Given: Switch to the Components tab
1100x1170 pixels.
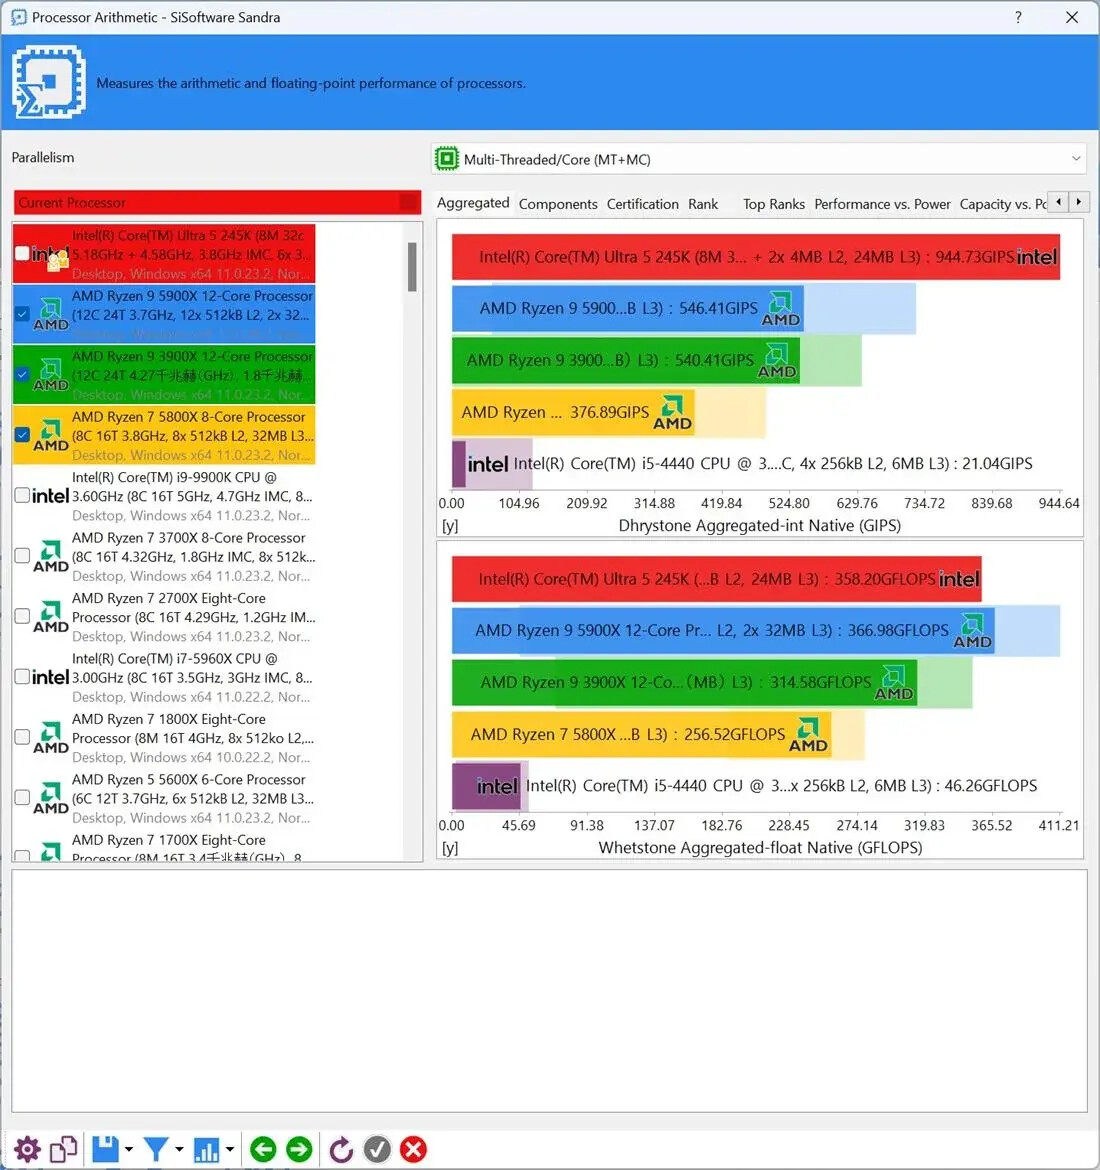Looking at the screenshot, I should point(557,204).
